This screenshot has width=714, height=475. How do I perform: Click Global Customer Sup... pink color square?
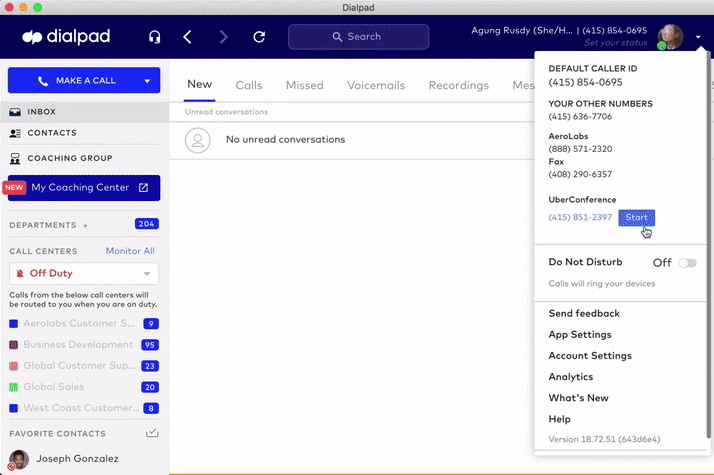pyautogui.click(x=14, y=366)
